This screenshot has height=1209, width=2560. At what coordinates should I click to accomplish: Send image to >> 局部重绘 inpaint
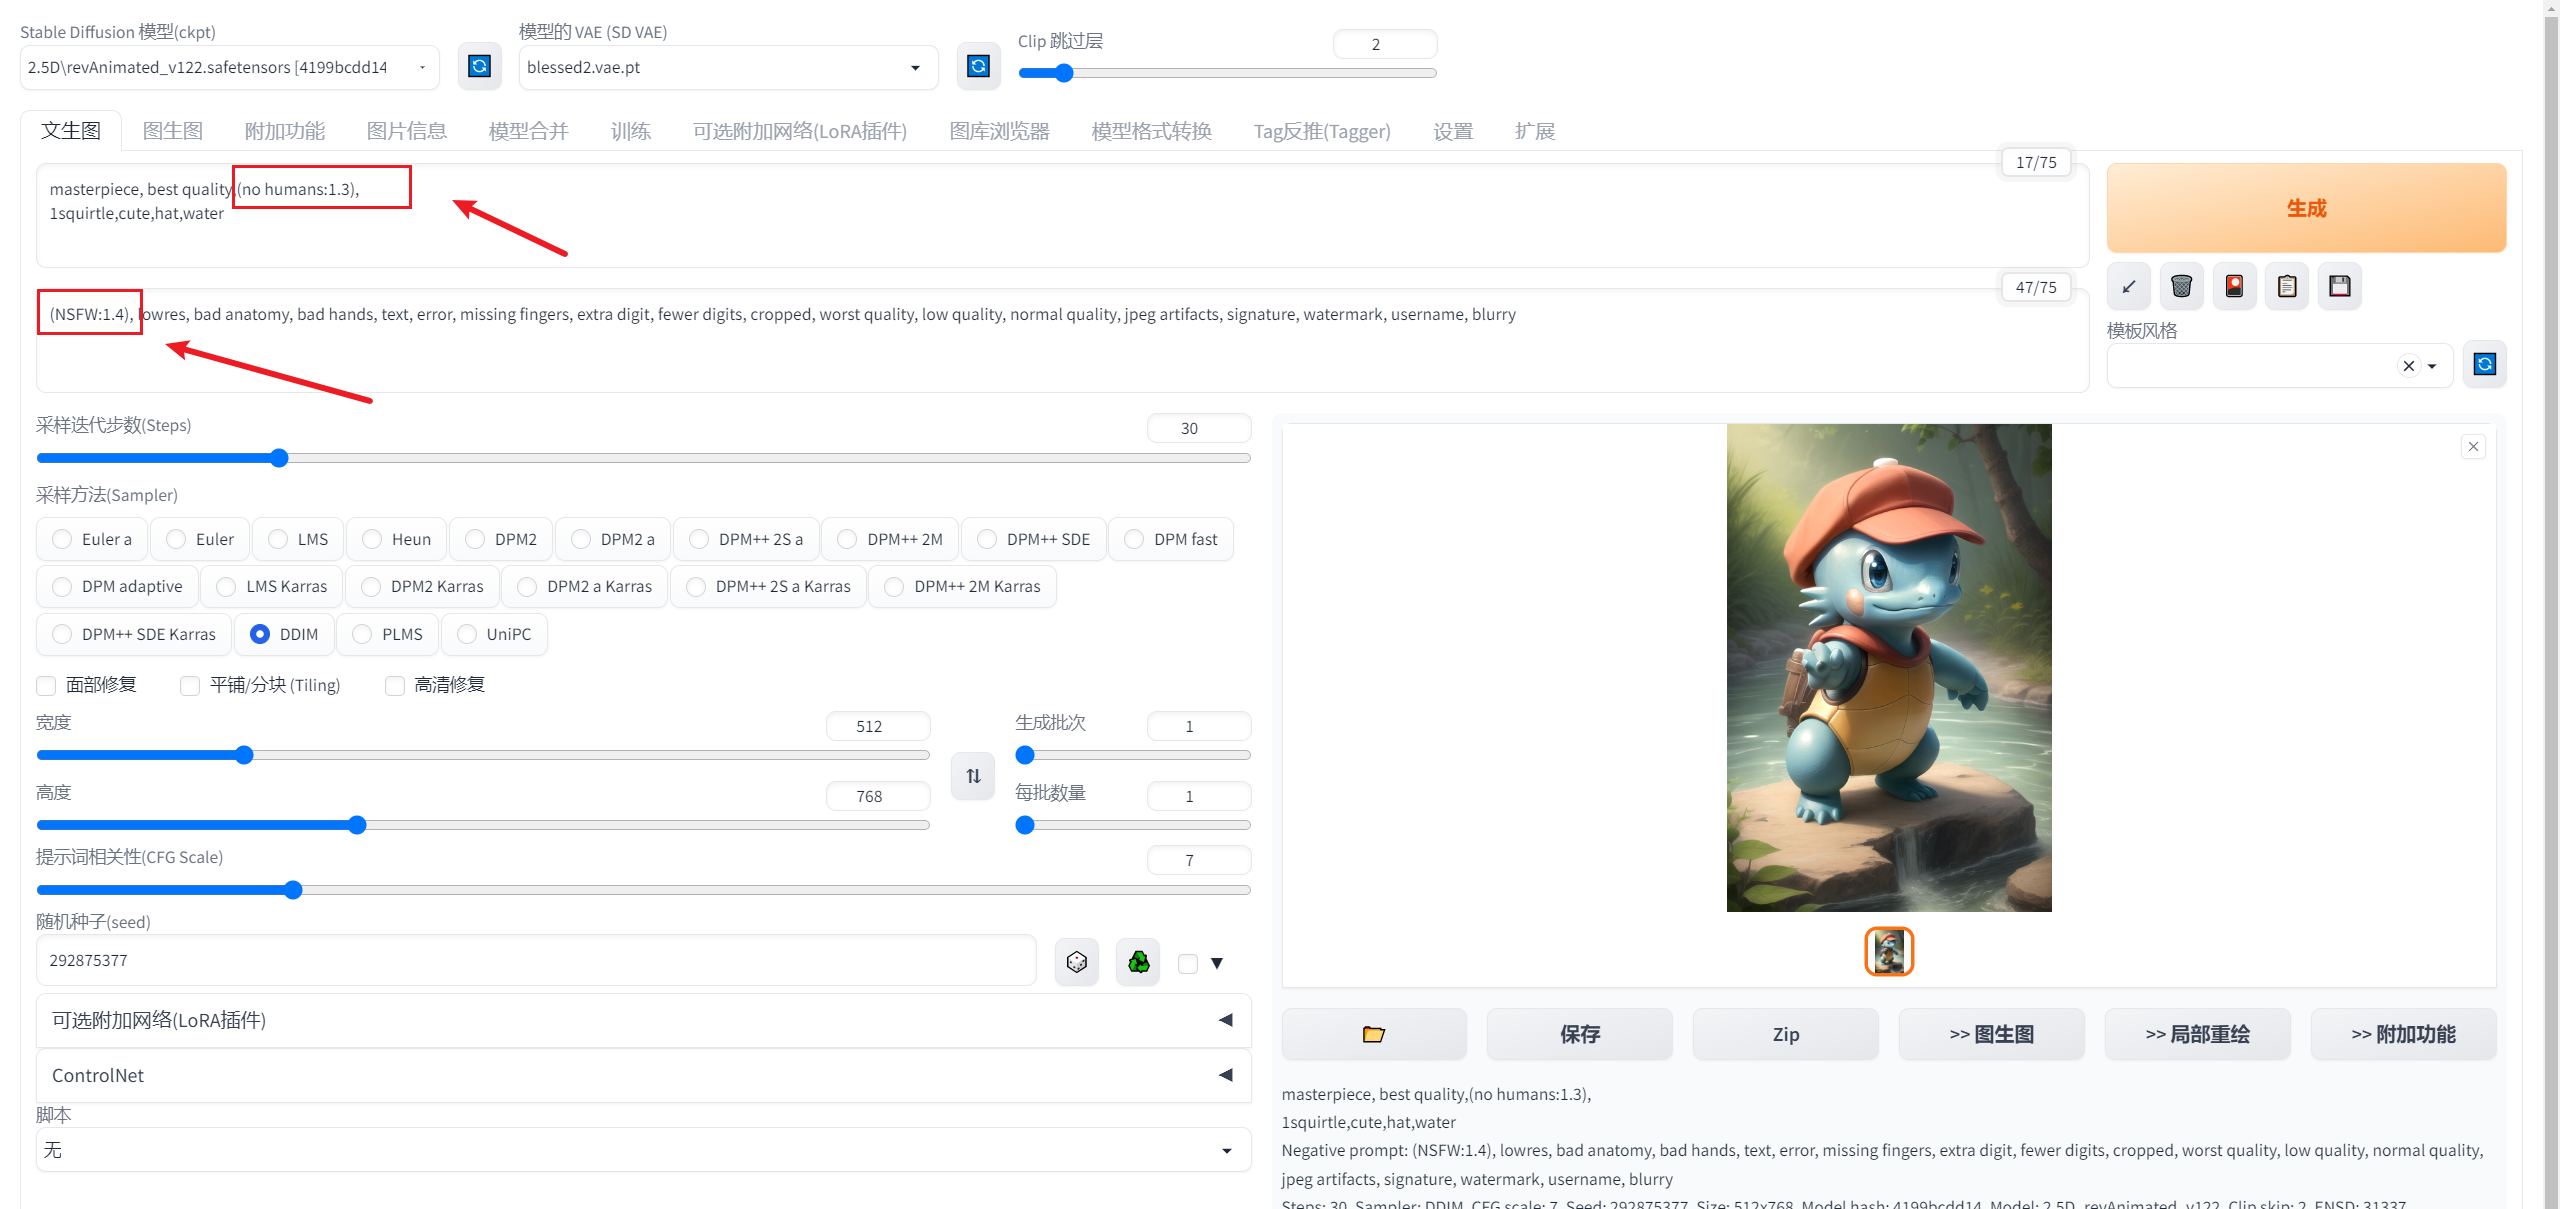pos(2198,1034)
